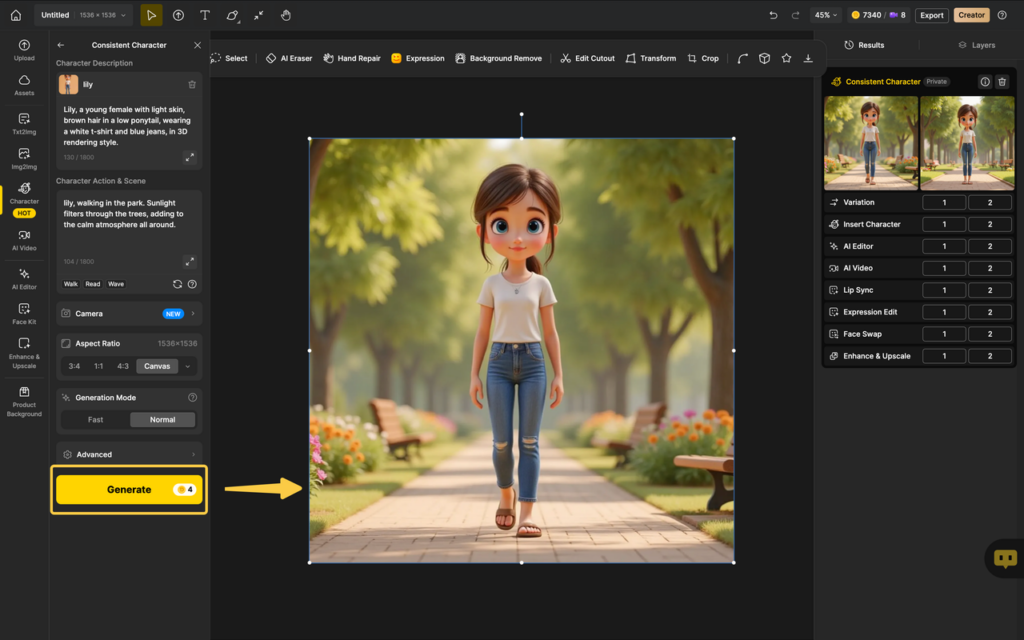
Task: Click the AI Eraser tool
Action: [288, 58]
